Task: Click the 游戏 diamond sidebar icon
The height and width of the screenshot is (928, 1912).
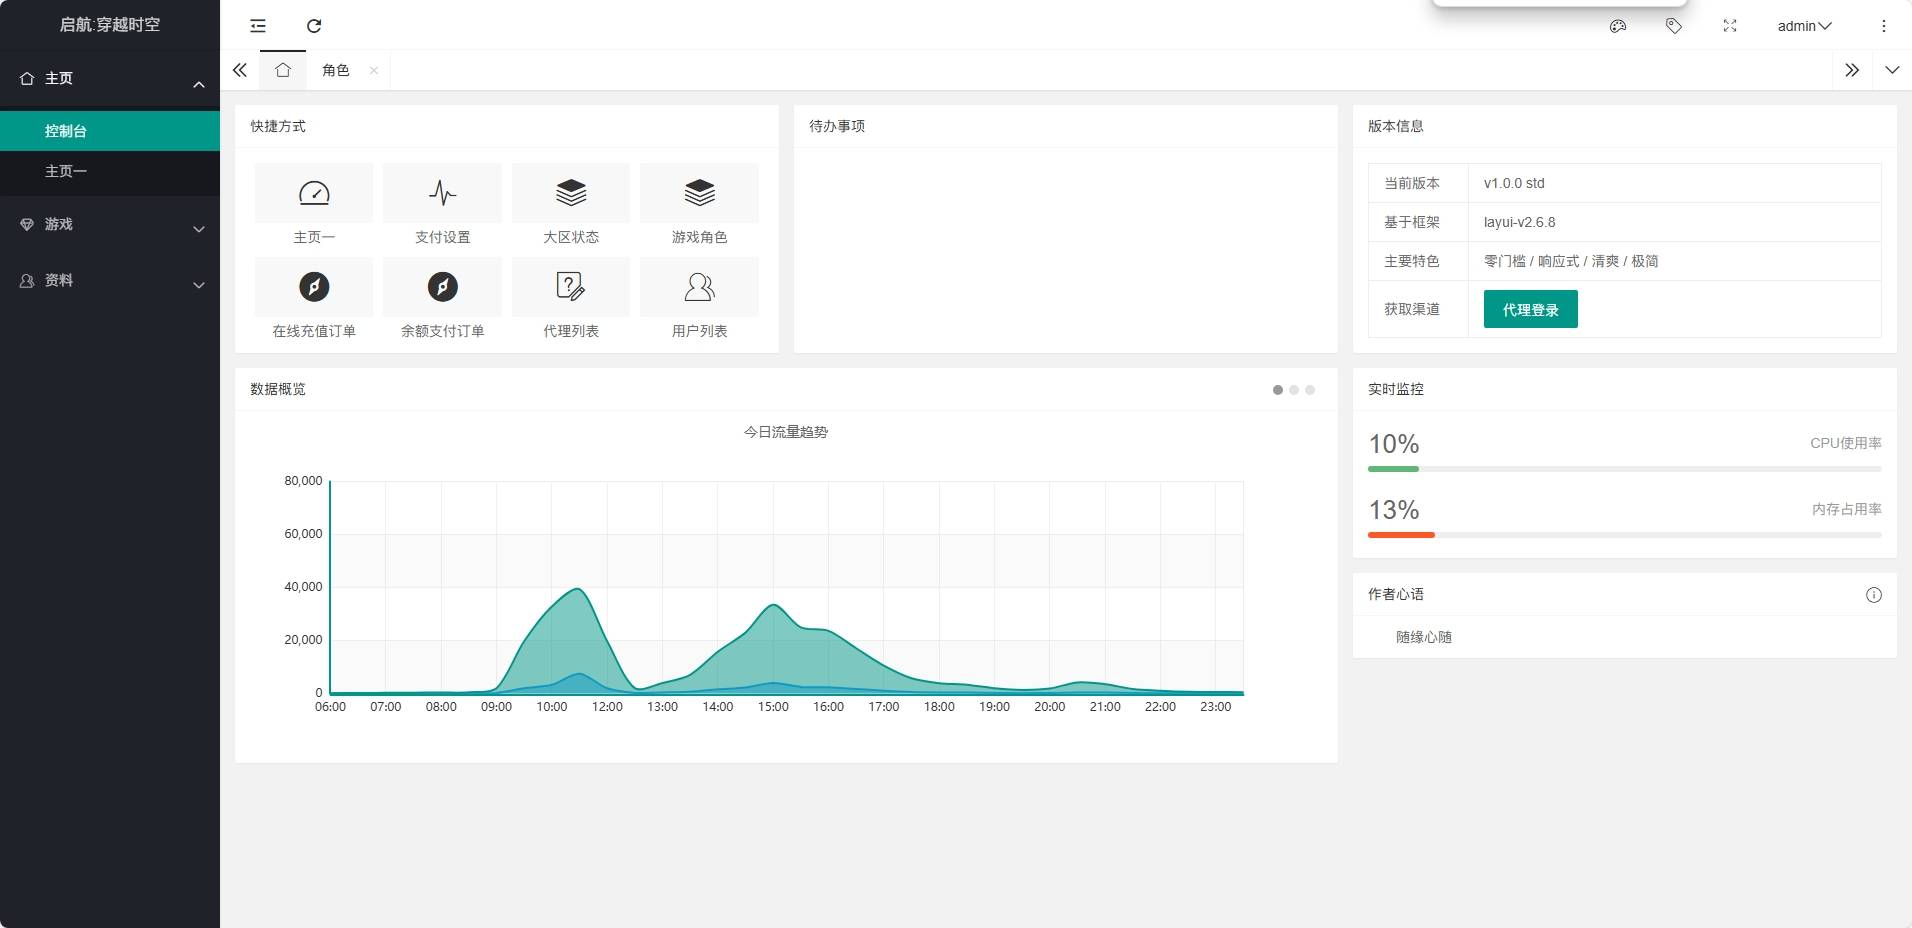Action: [x=27, y=224]
